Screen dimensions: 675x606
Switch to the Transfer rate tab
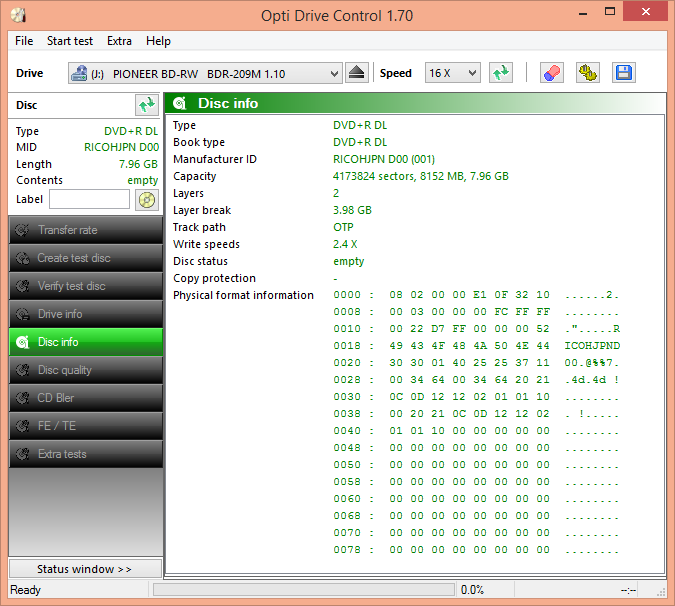[x=86, y=230]
